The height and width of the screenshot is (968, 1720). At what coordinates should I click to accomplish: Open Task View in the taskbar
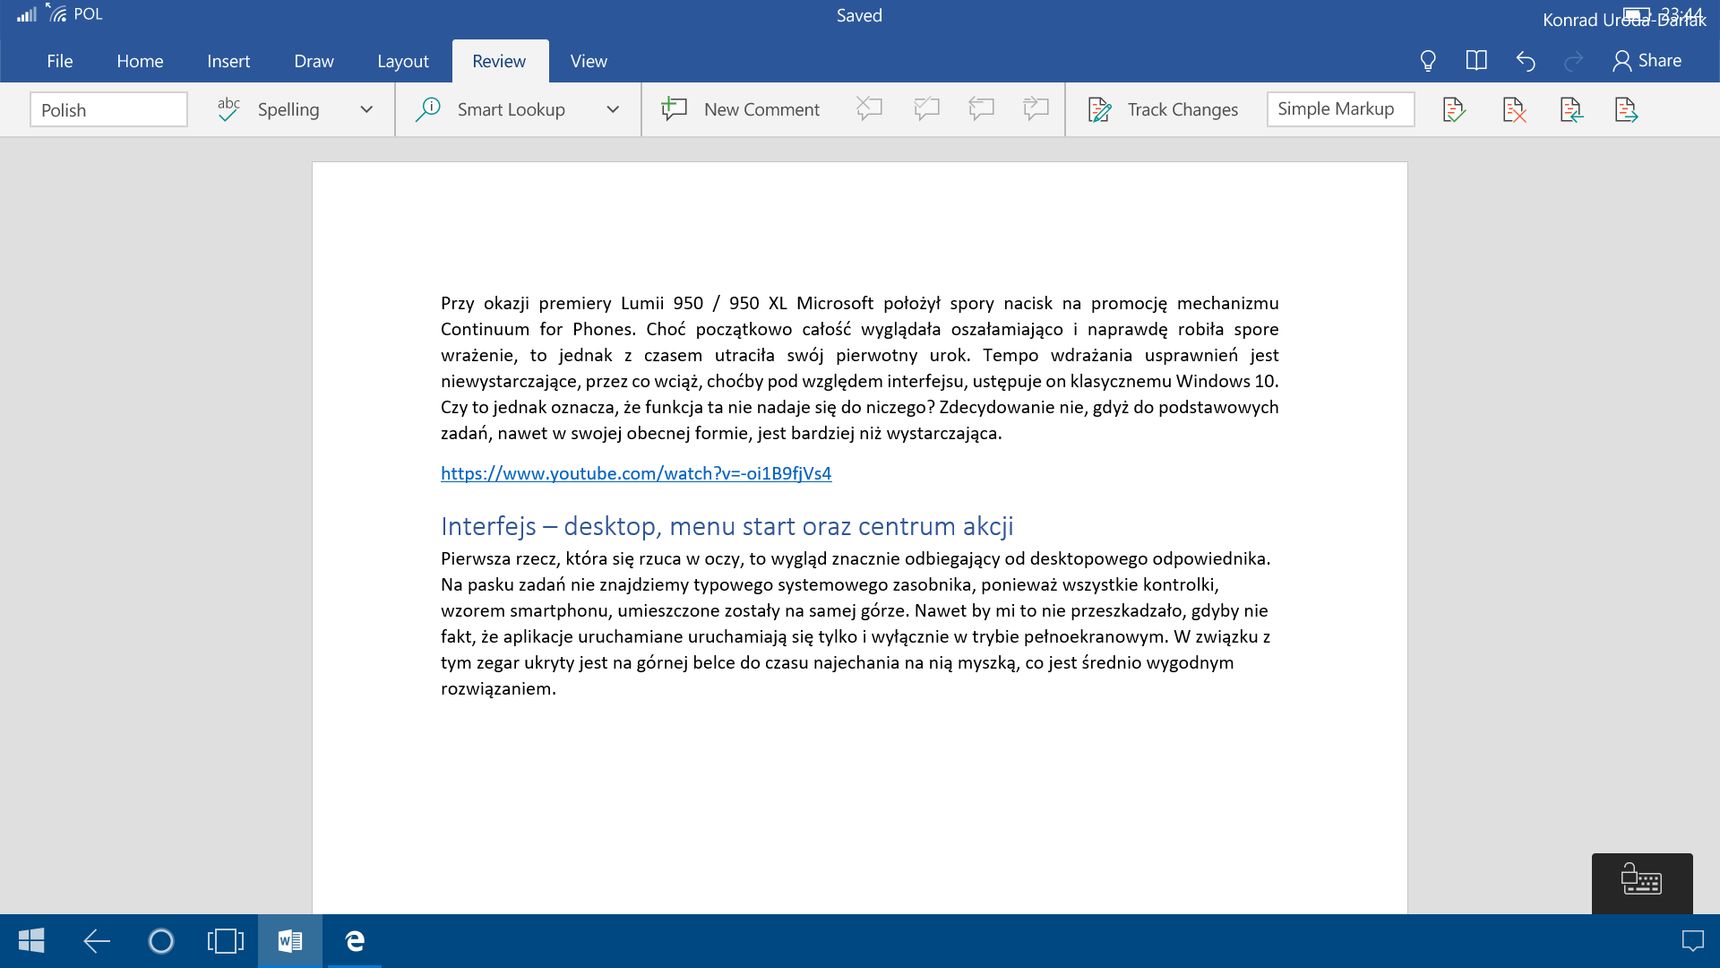(225, 941)
